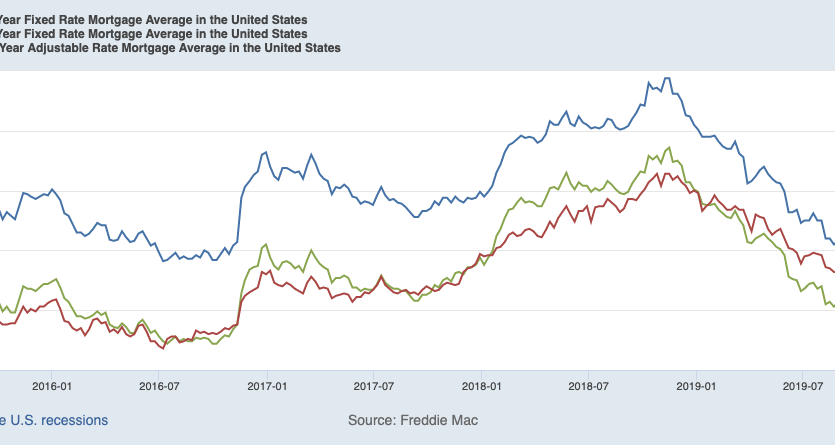
Task: Click the blue line's highest peak in late 2018
Action: 667,78
